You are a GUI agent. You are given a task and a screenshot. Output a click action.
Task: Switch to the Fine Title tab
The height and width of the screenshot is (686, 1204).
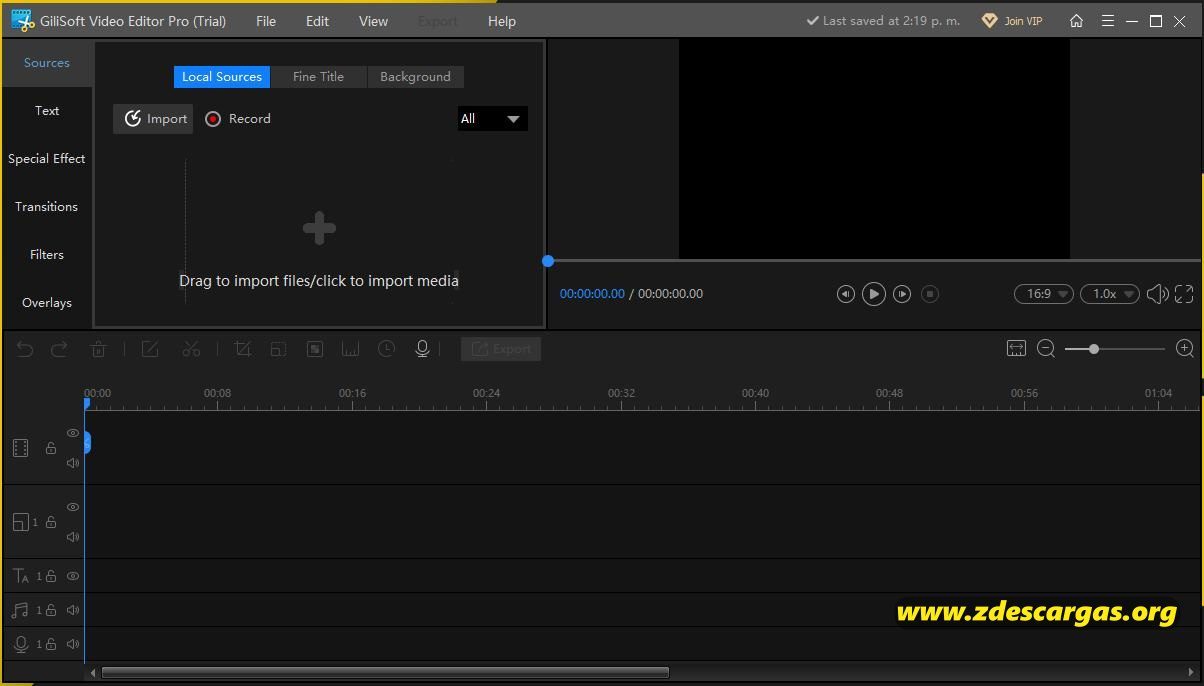tap(318, 77)
